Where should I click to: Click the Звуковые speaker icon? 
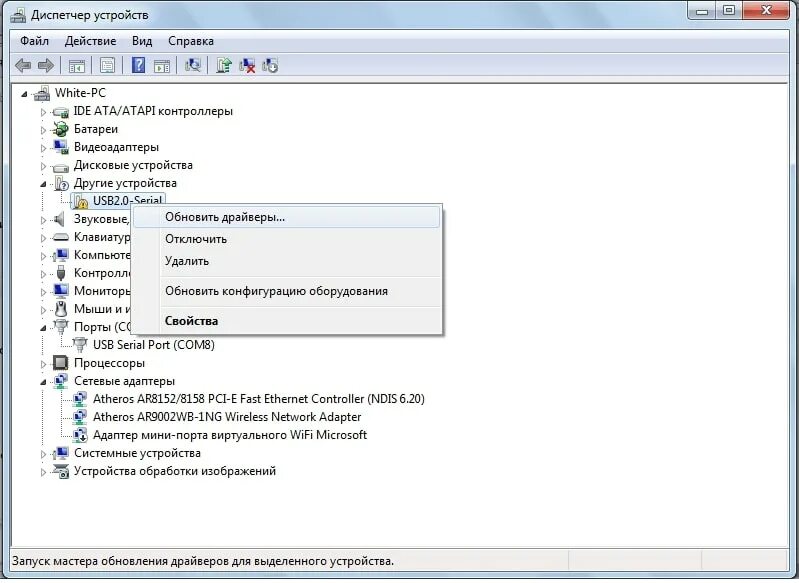point(60,219)
